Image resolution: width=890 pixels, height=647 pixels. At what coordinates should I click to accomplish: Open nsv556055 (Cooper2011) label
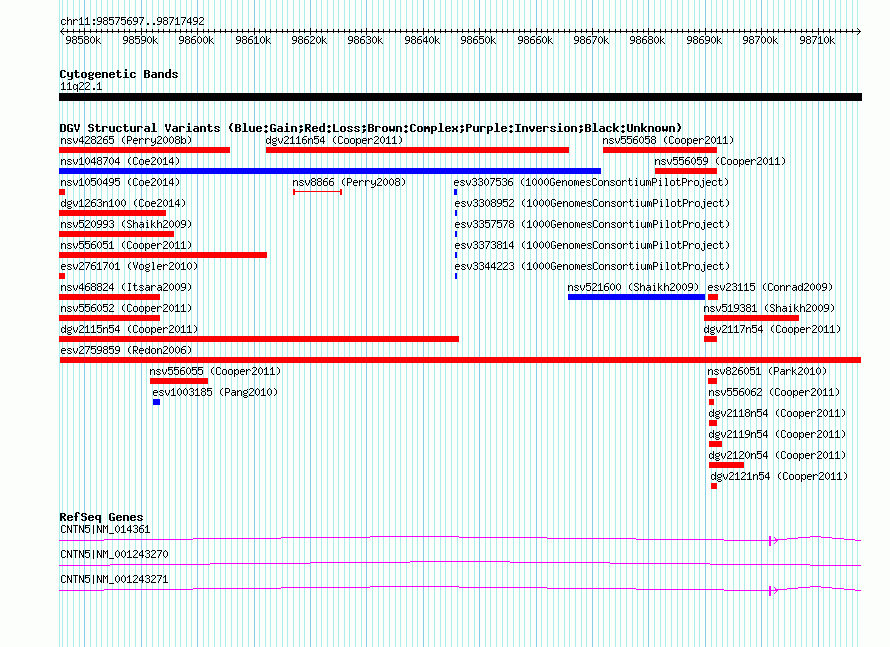coord(215,371)
